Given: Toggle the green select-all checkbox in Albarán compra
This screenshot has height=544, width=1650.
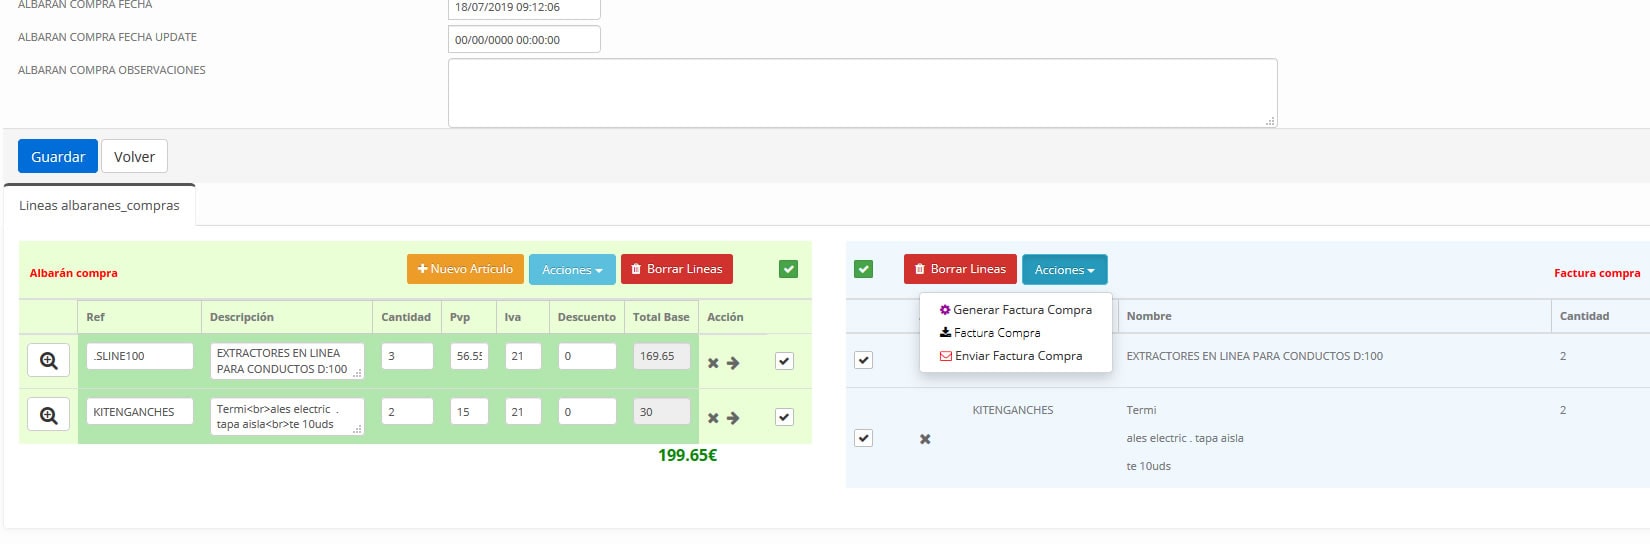Looking at the screenshot, I should coord(788,269).
